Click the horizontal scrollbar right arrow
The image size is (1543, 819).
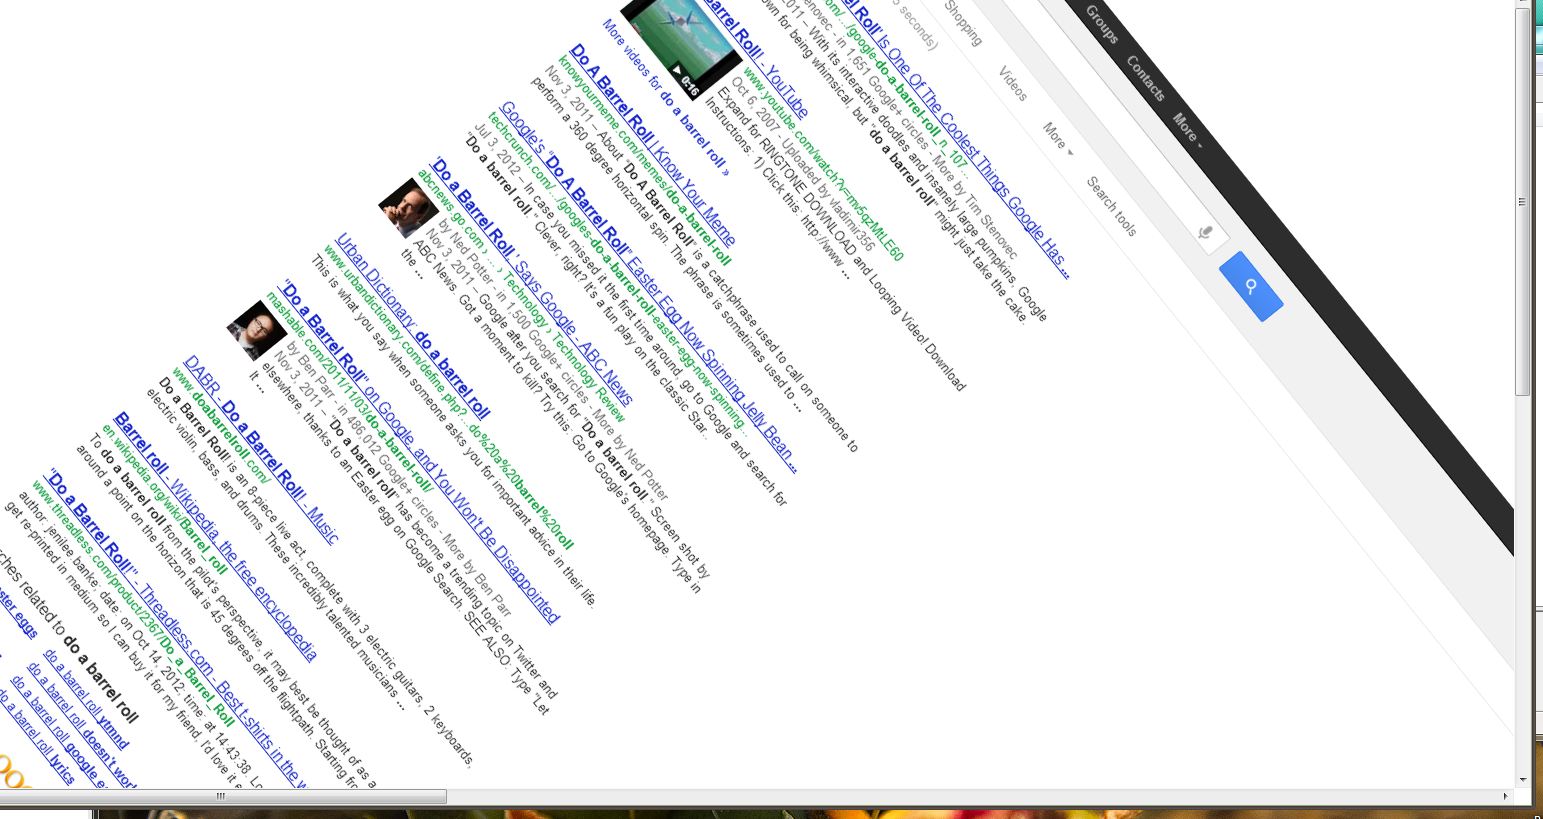point(1506,796)
